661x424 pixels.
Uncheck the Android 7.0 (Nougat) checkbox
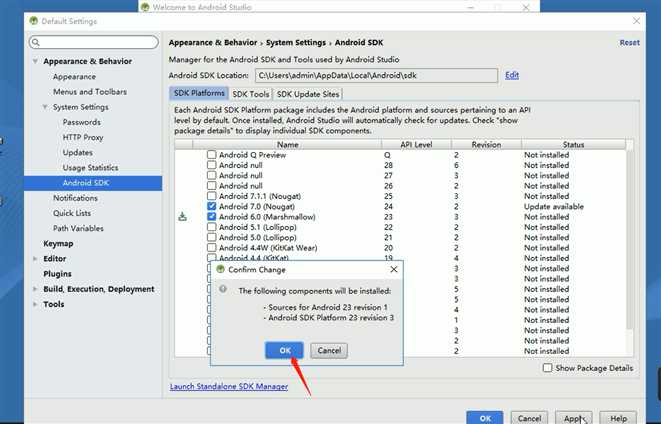click(212, 206)
